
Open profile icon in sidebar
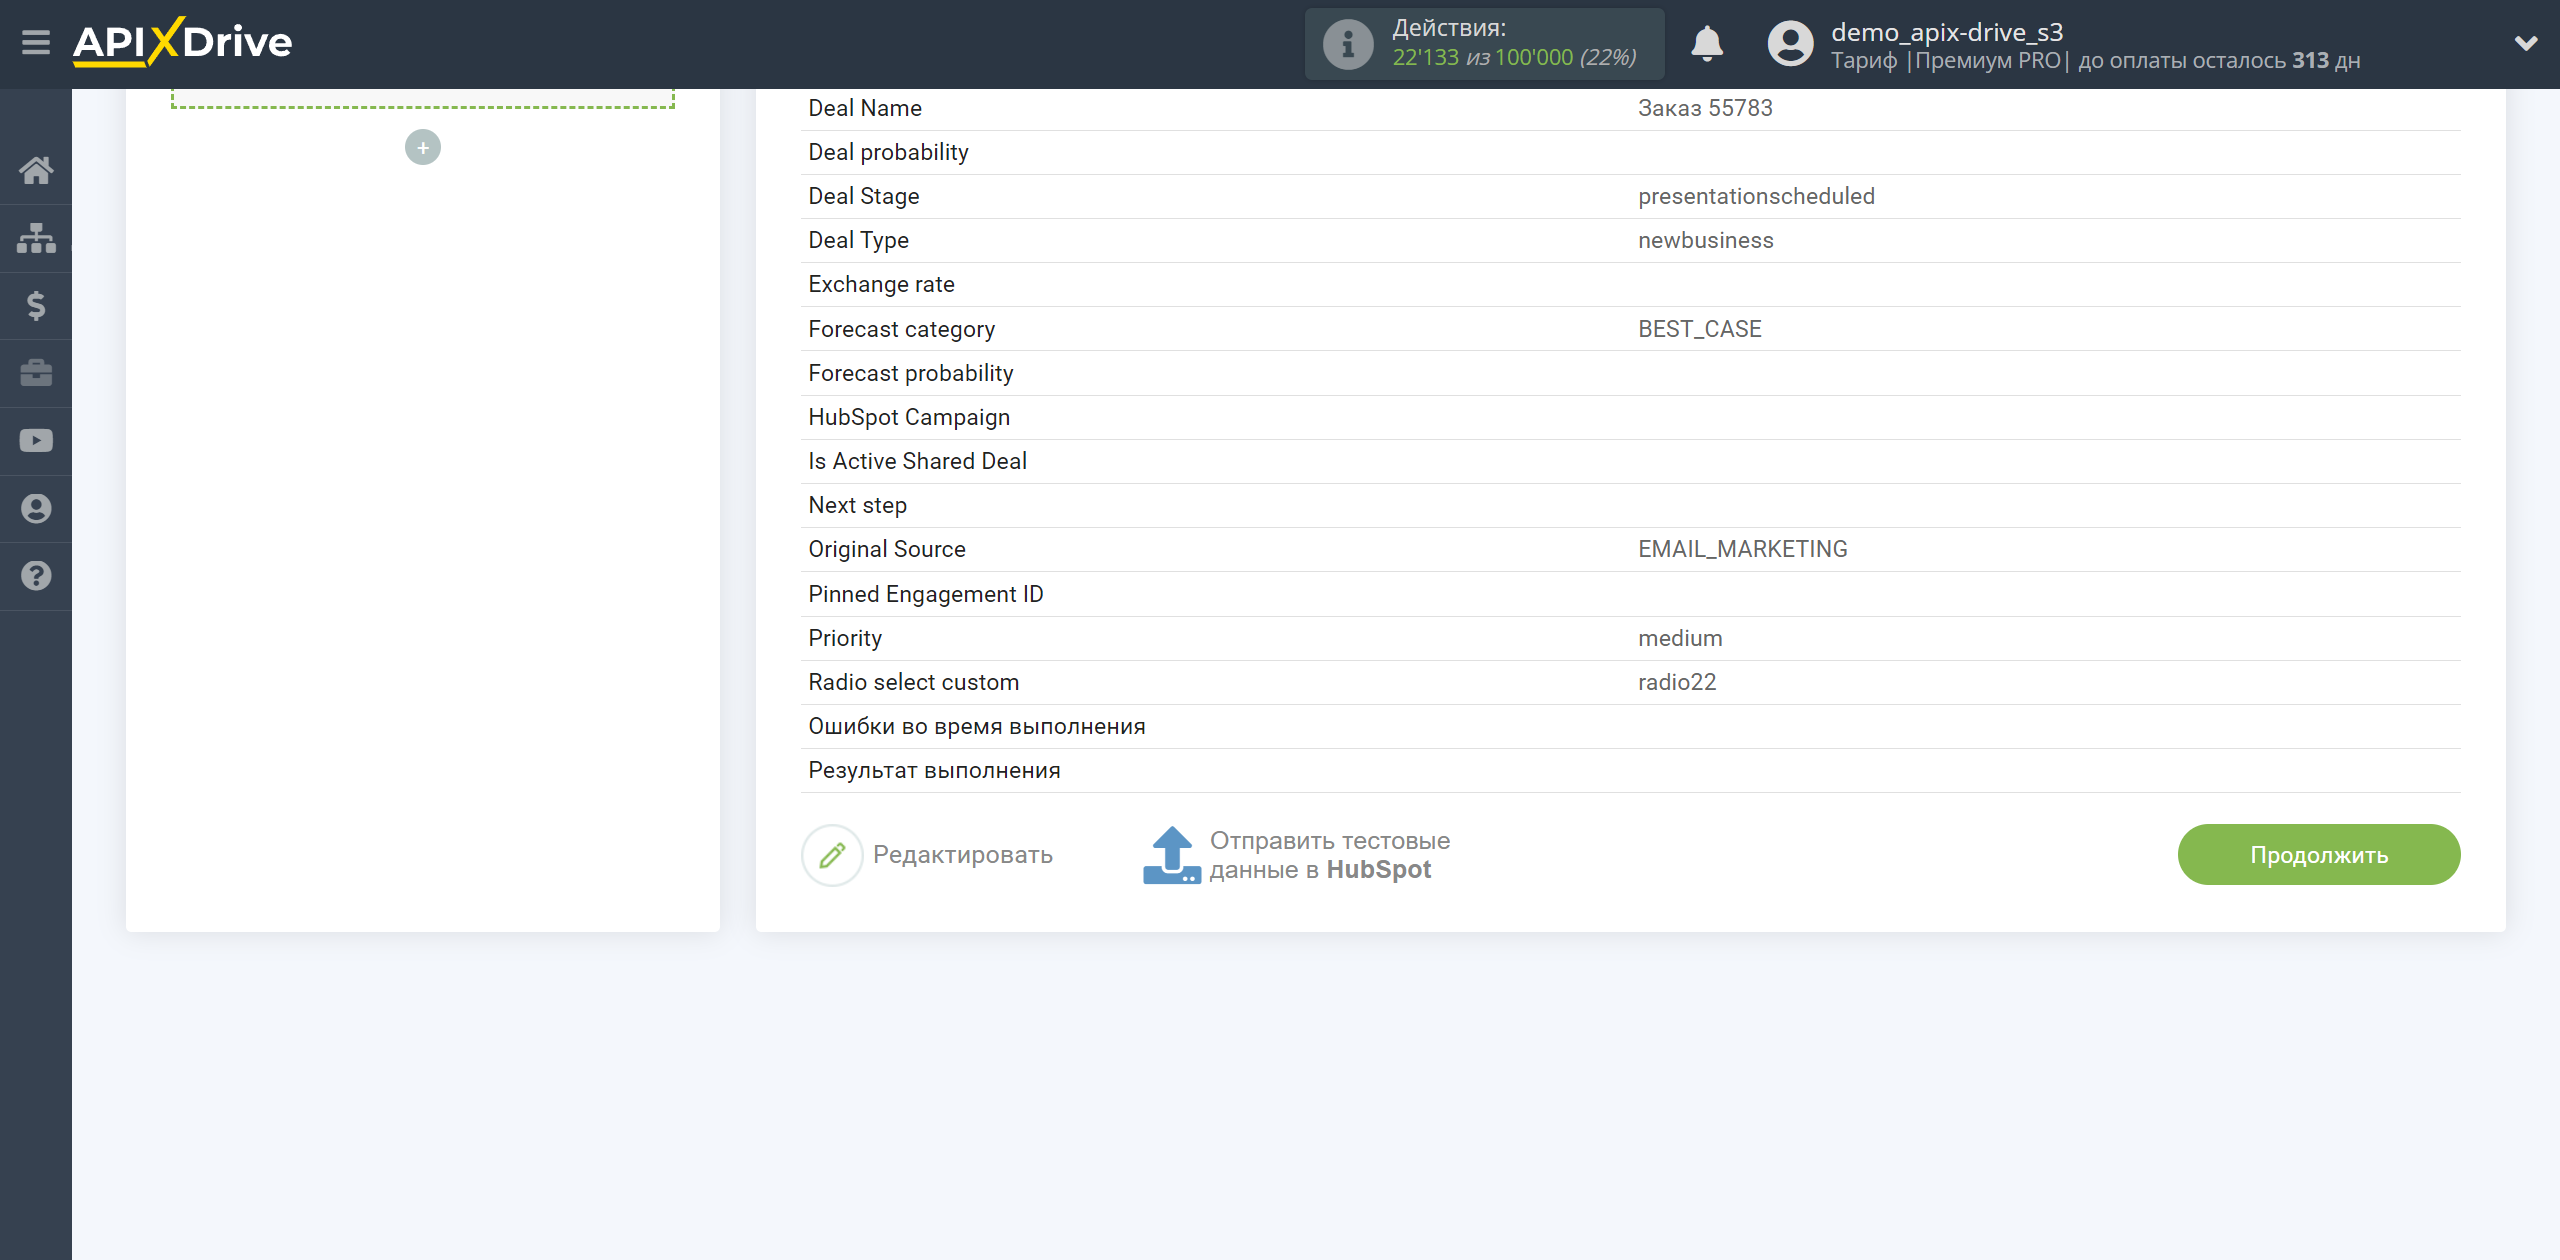(36, 509)
